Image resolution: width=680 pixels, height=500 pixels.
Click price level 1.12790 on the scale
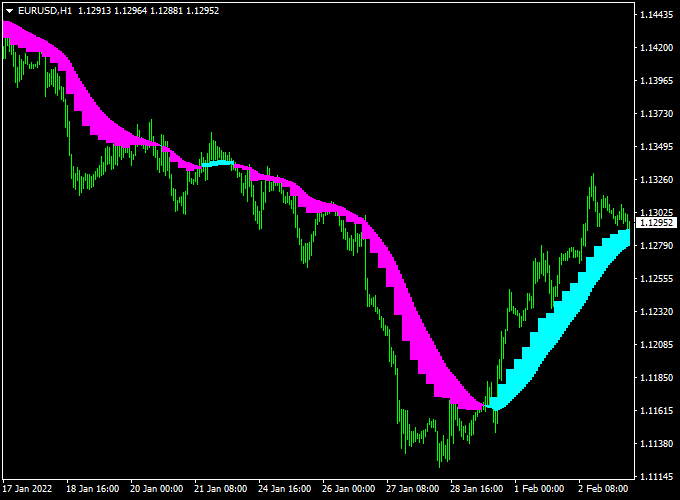[x=657, y=246]
